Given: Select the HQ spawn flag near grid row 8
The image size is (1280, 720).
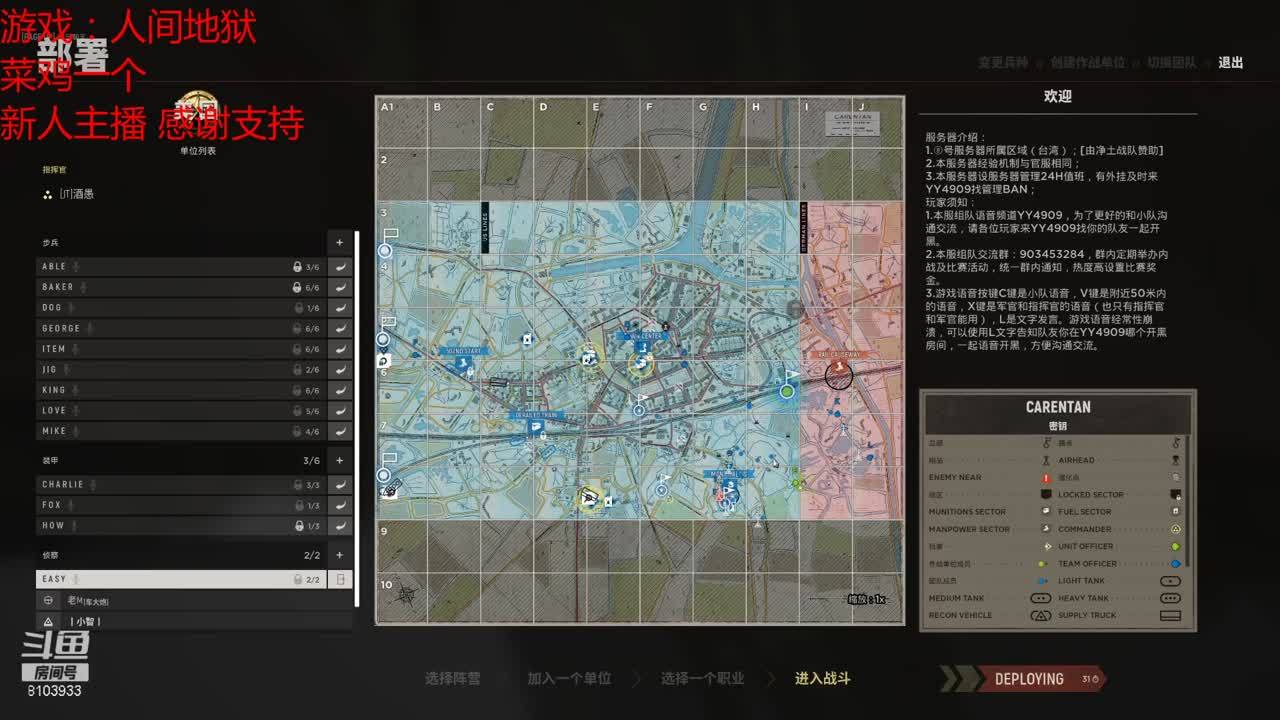Looking at the screenshot, I should pyautogui.click(x=386, y=468).
